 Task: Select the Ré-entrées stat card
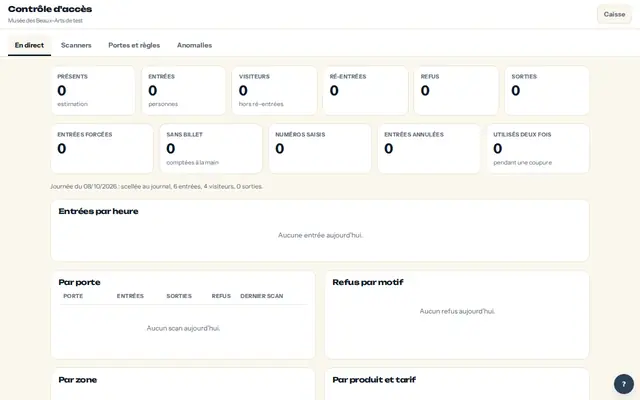pos(365,90)
